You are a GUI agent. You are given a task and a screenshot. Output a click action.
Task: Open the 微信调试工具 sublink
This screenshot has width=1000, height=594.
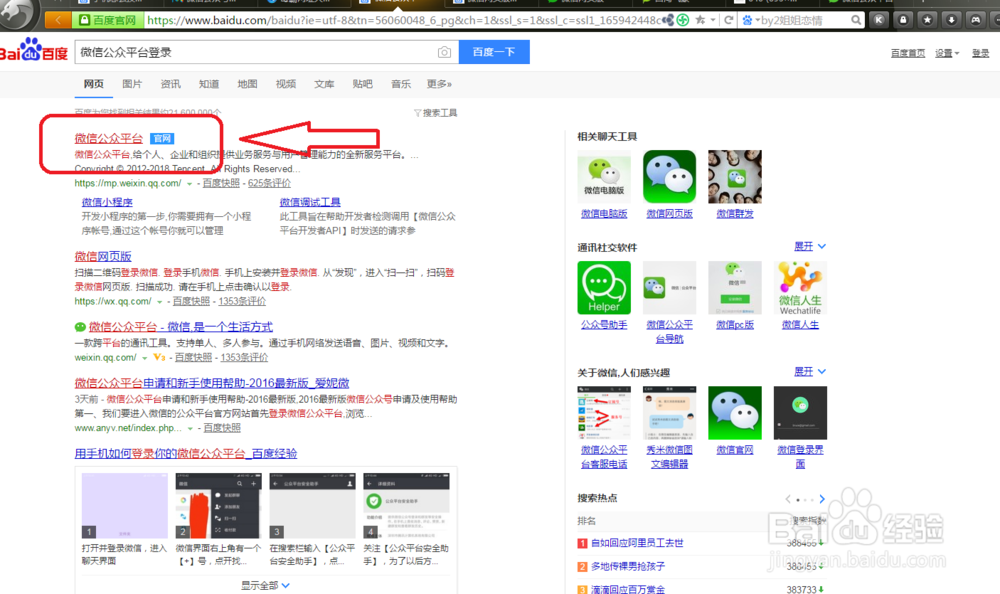click(x=310, y=202)
